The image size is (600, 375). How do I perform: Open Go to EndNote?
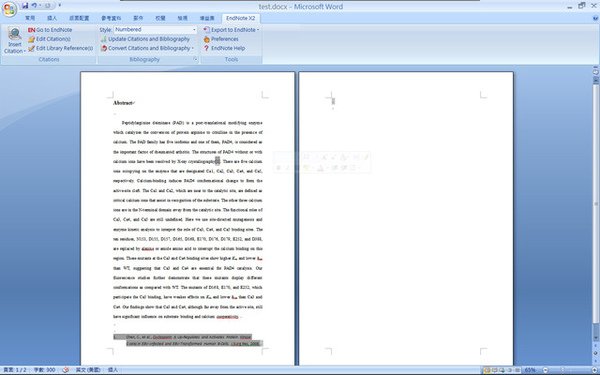click(50, 30)
